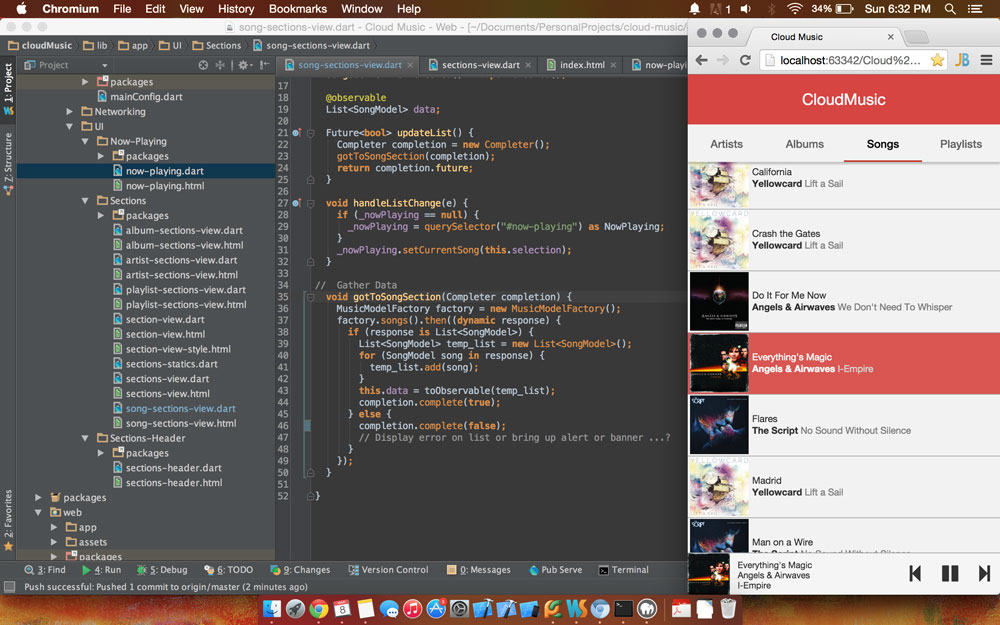Pause the currently playing song
This screenshot has height=625, width=1000.
950,573
